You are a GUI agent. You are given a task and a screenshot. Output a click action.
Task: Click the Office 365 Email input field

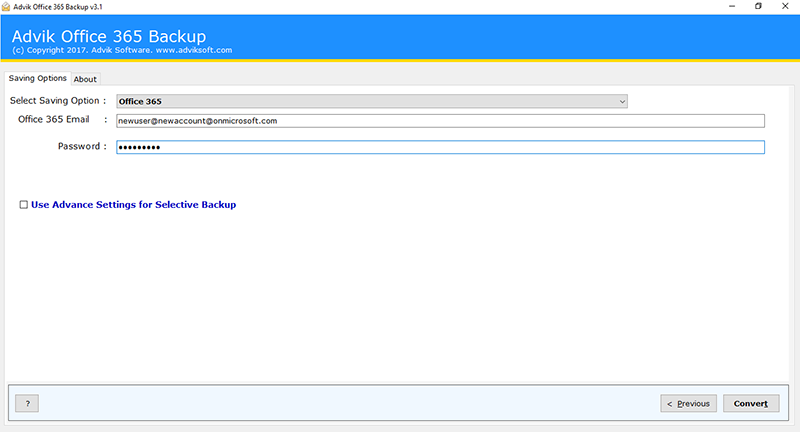click(x=440, y=121)
